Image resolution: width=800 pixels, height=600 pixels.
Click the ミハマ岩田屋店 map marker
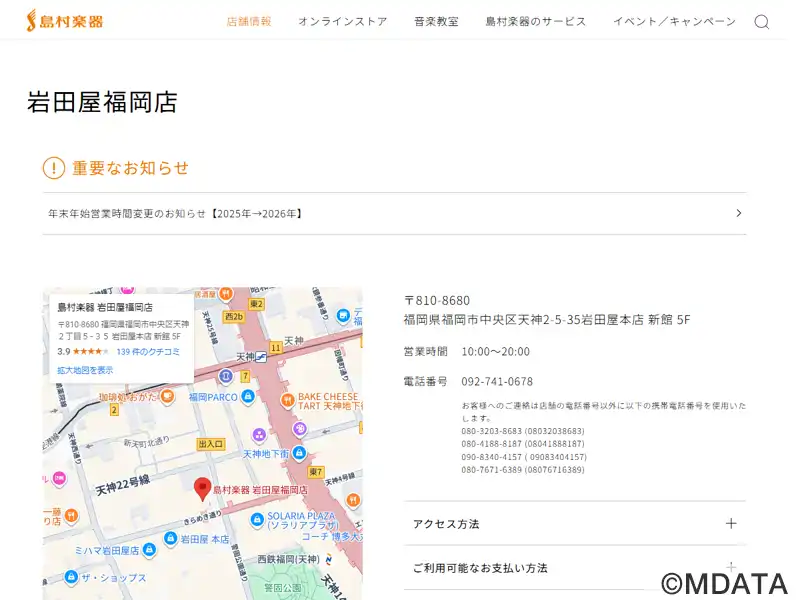coord(149,550)
